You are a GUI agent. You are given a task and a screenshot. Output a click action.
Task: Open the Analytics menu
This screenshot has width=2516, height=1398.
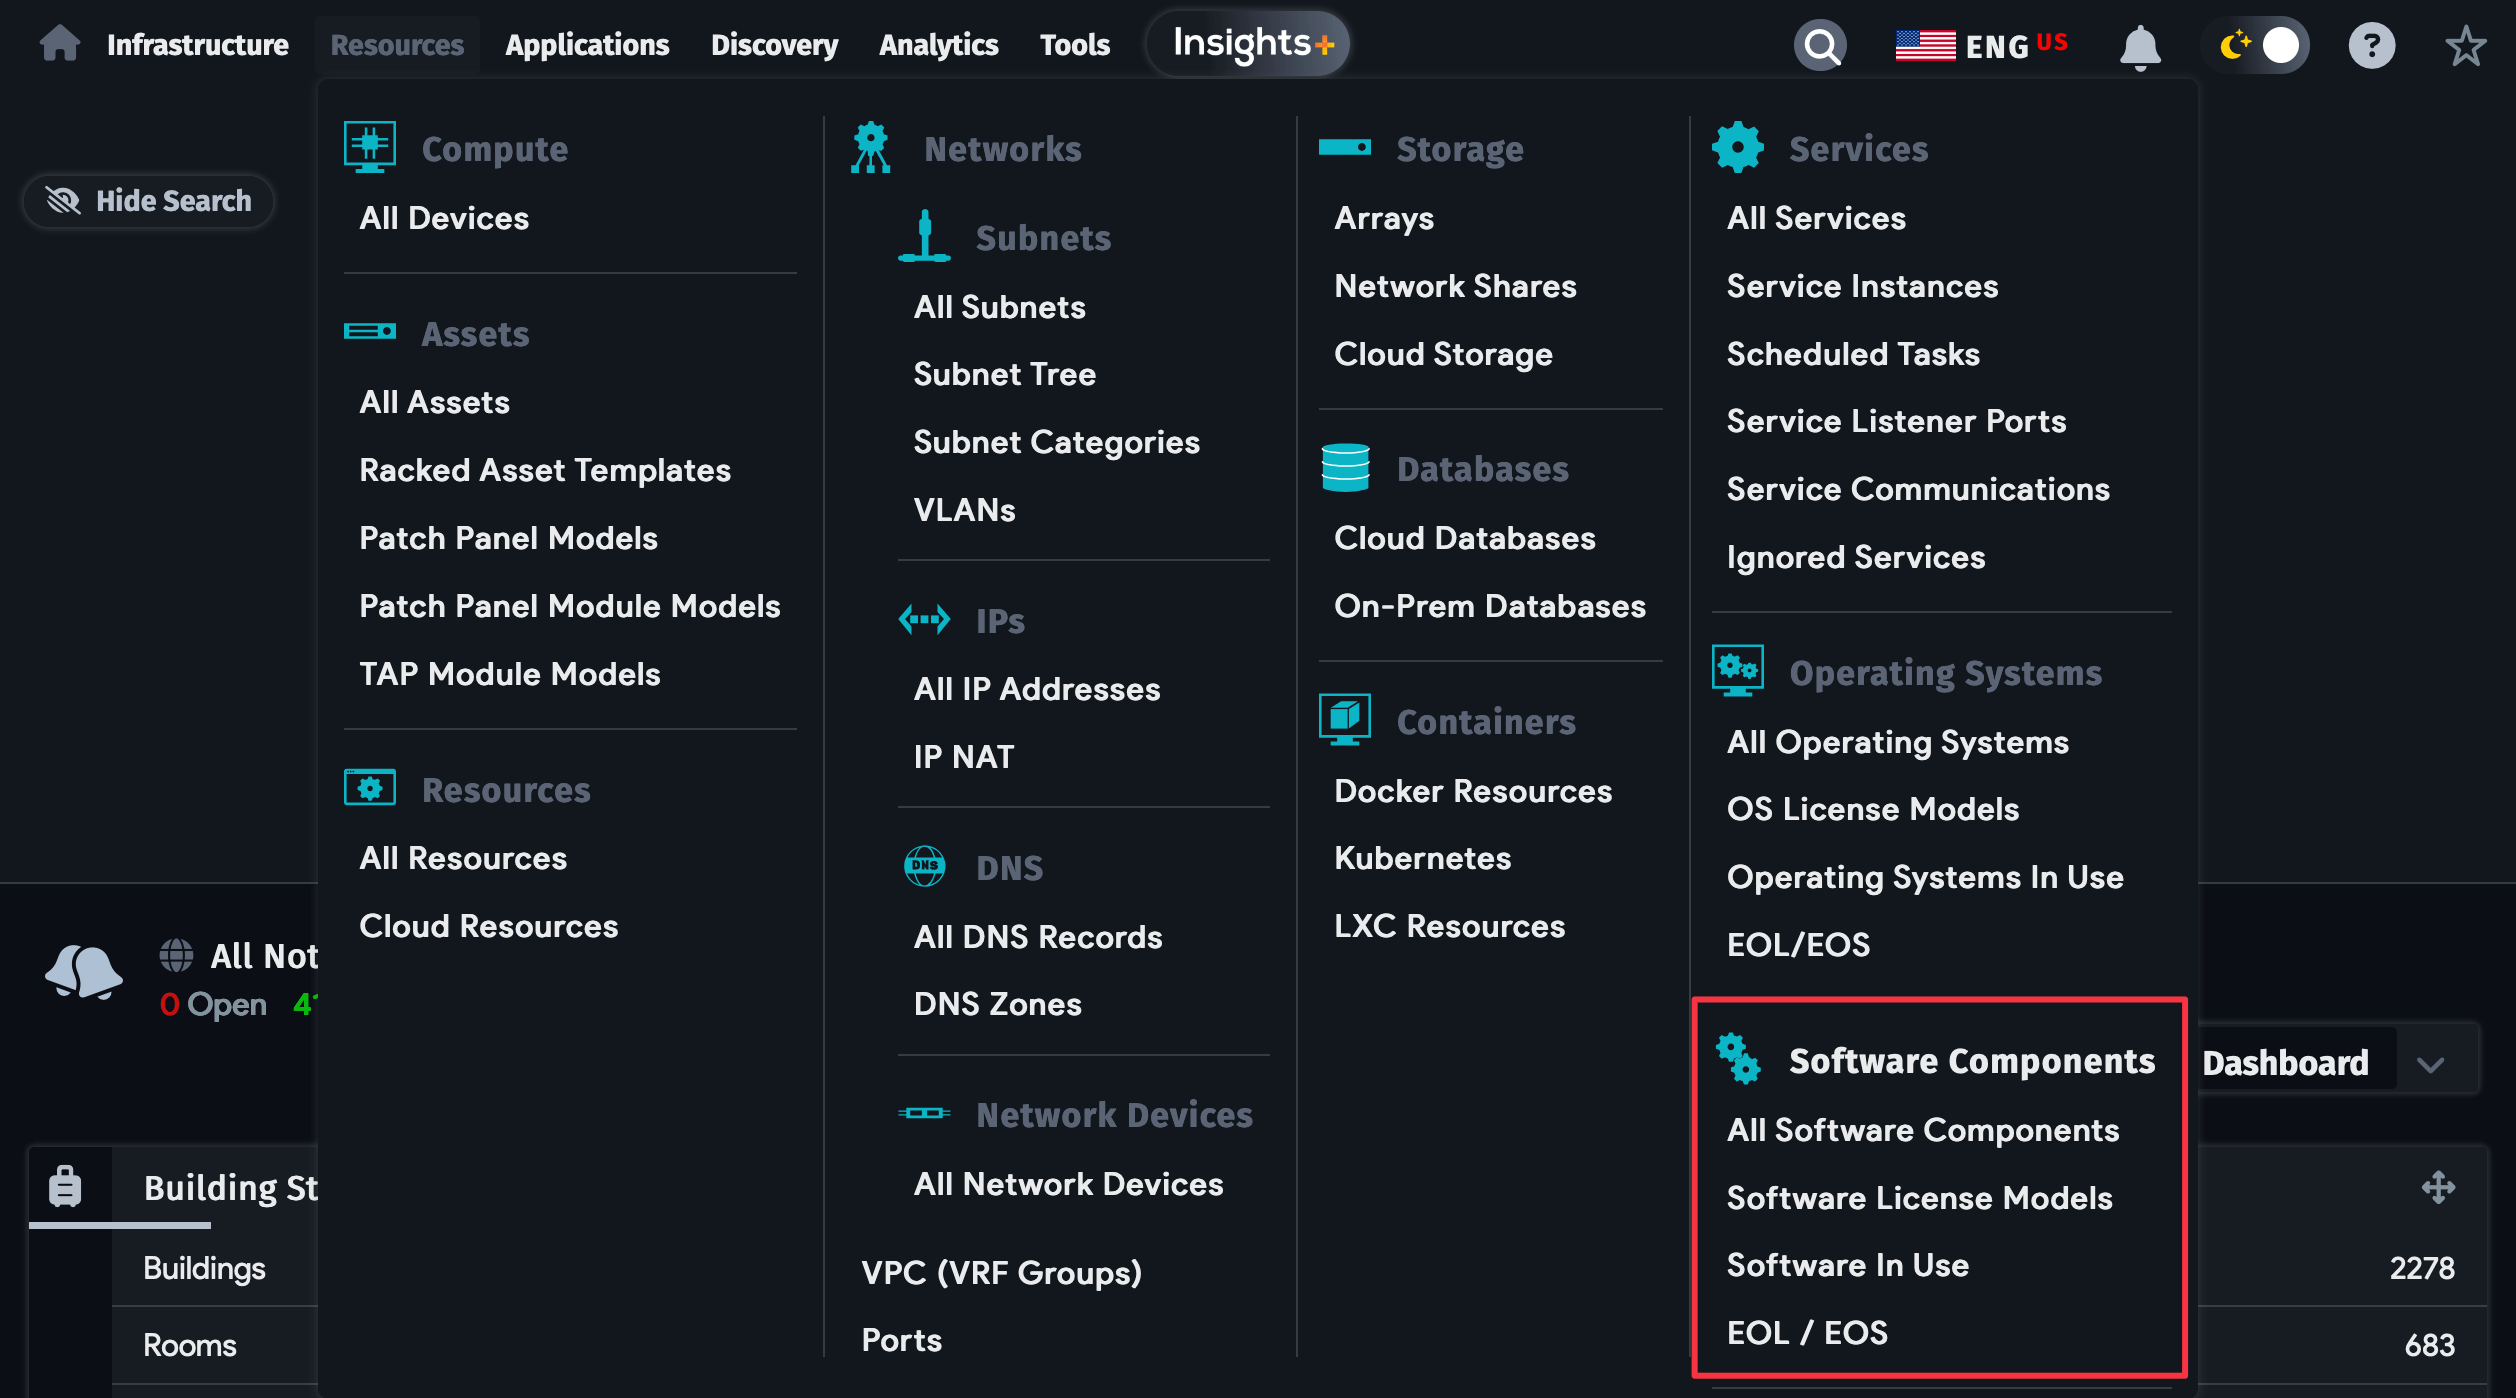(x=938, y=45)
